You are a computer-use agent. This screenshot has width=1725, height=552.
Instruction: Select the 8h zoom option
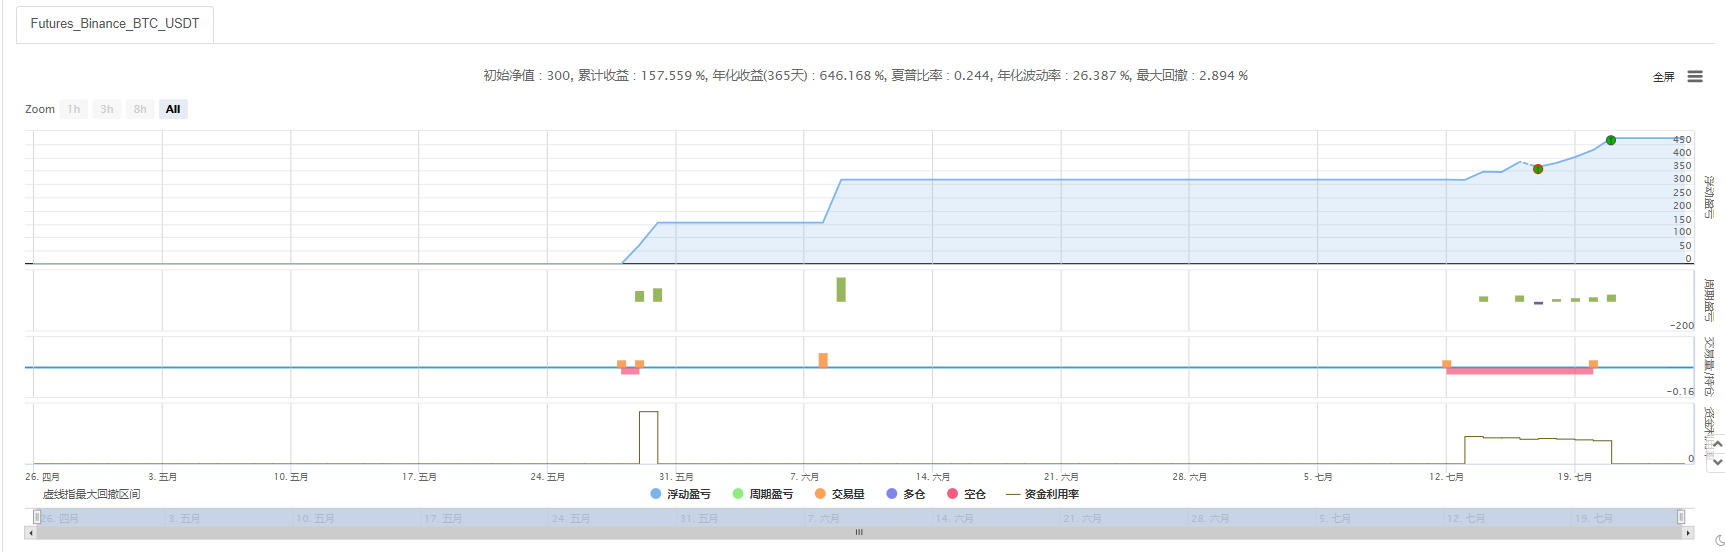click(x=140, y=109)
